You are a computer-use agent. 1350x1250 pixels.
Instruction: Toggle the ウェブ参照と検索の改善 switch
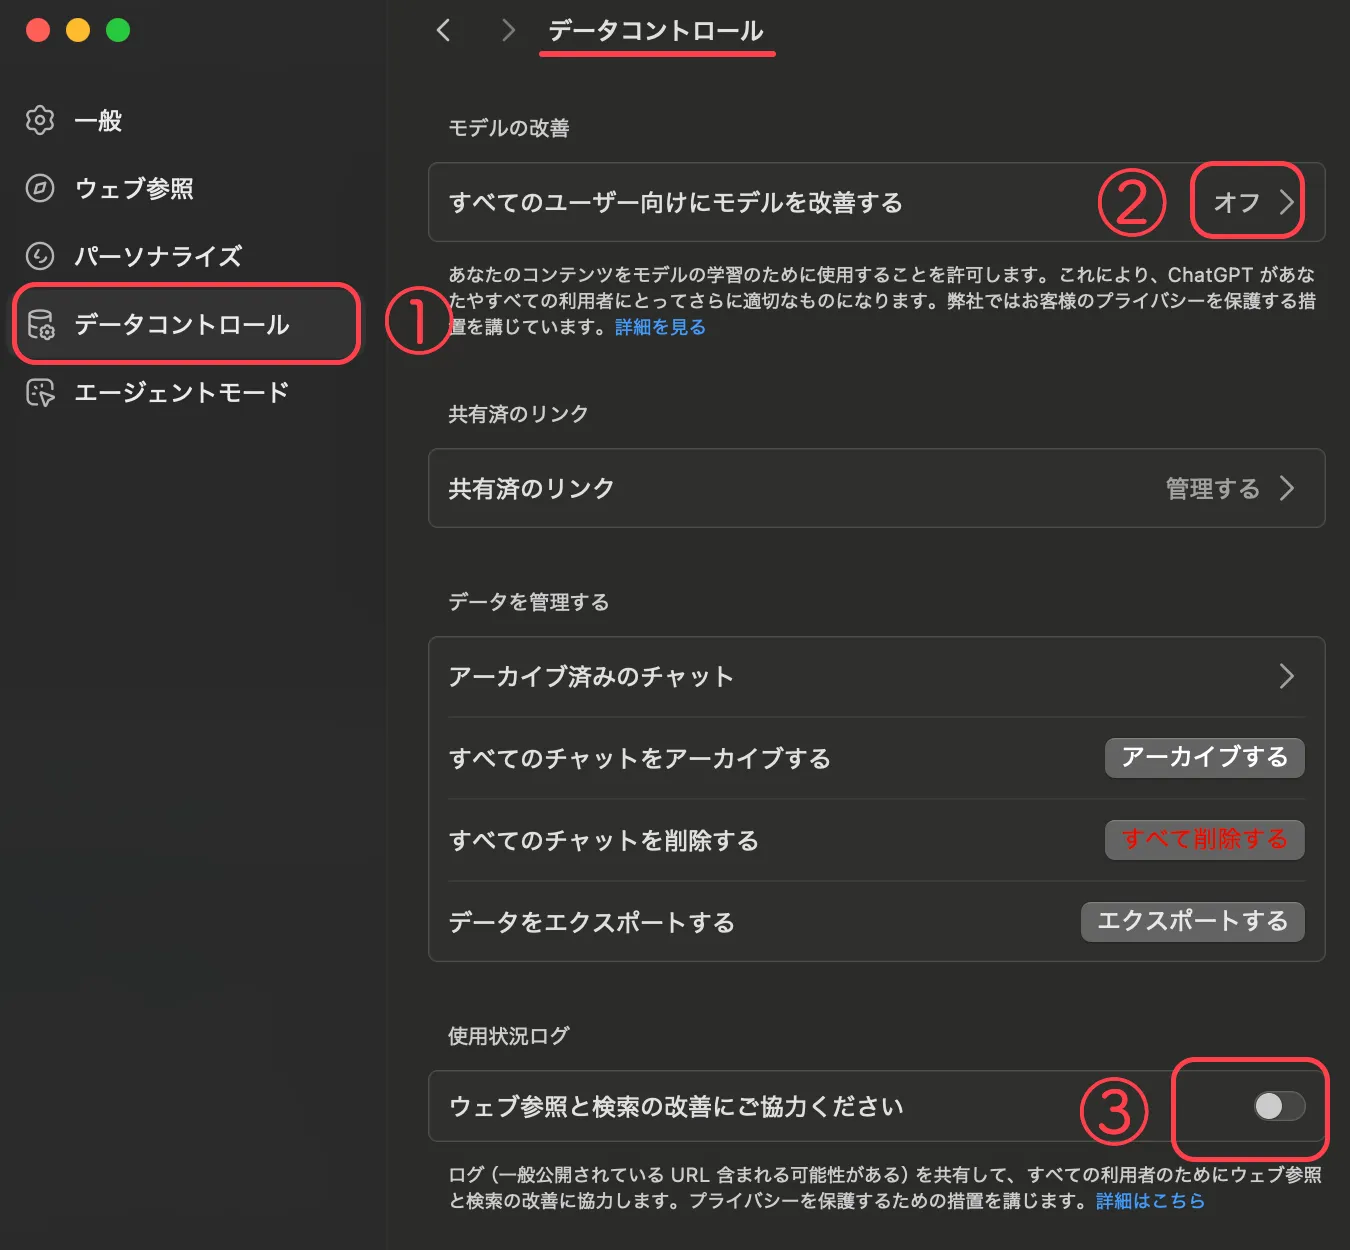click(1279, 1106)
